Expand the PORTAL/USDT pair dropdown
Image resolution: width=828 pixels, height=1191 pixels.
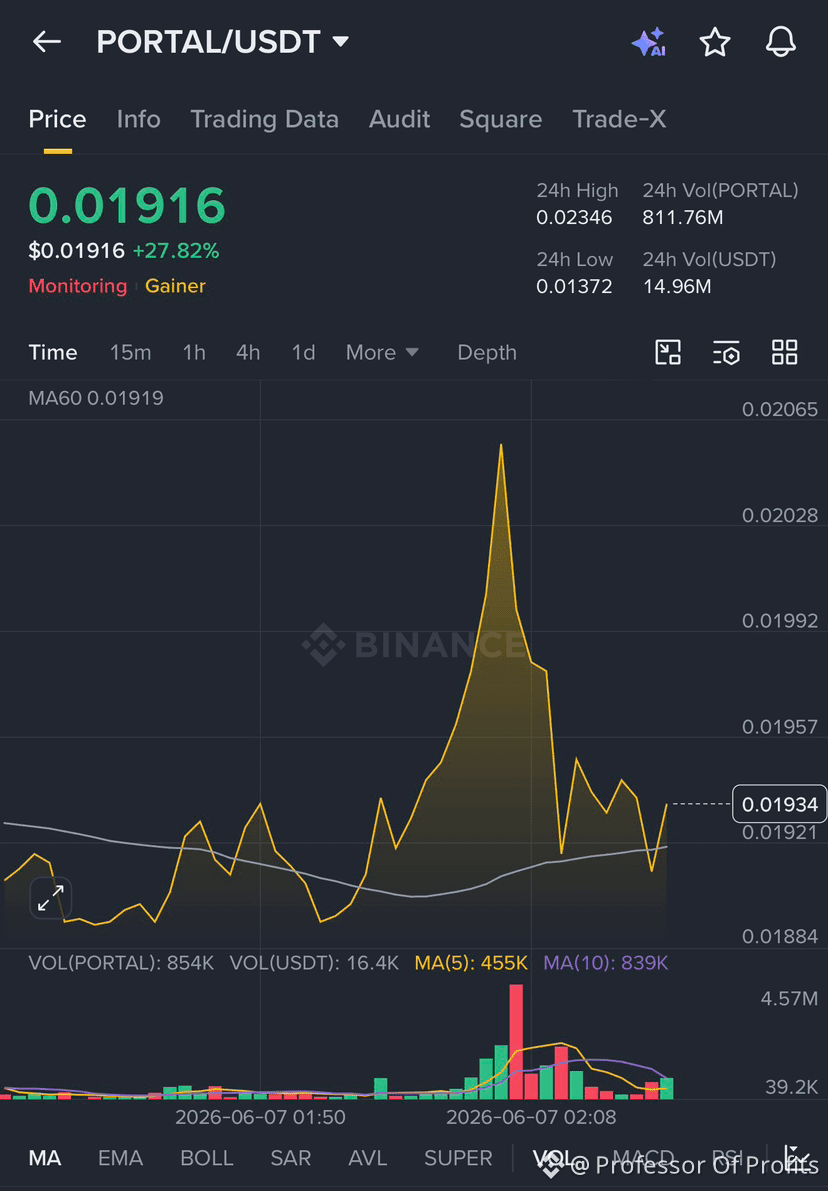[x=341, y=41]
